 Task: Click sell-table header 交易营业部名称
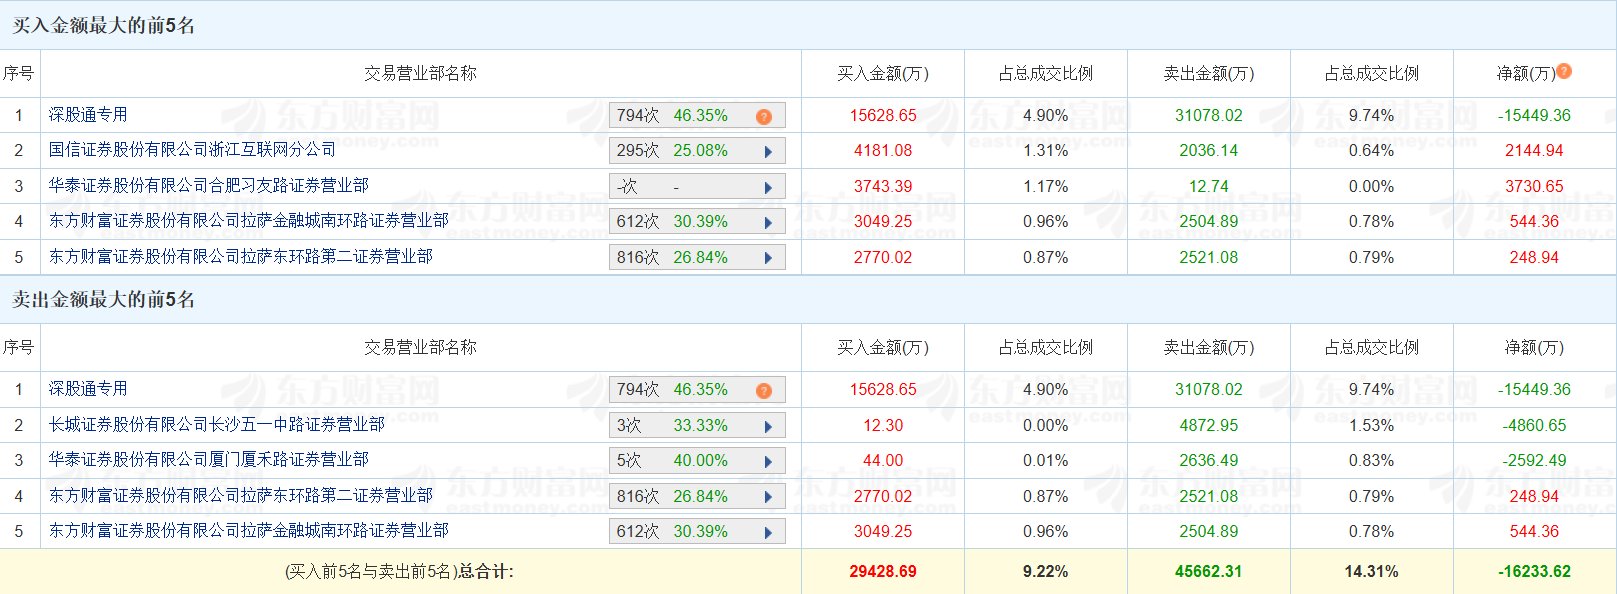pos(420,348)
